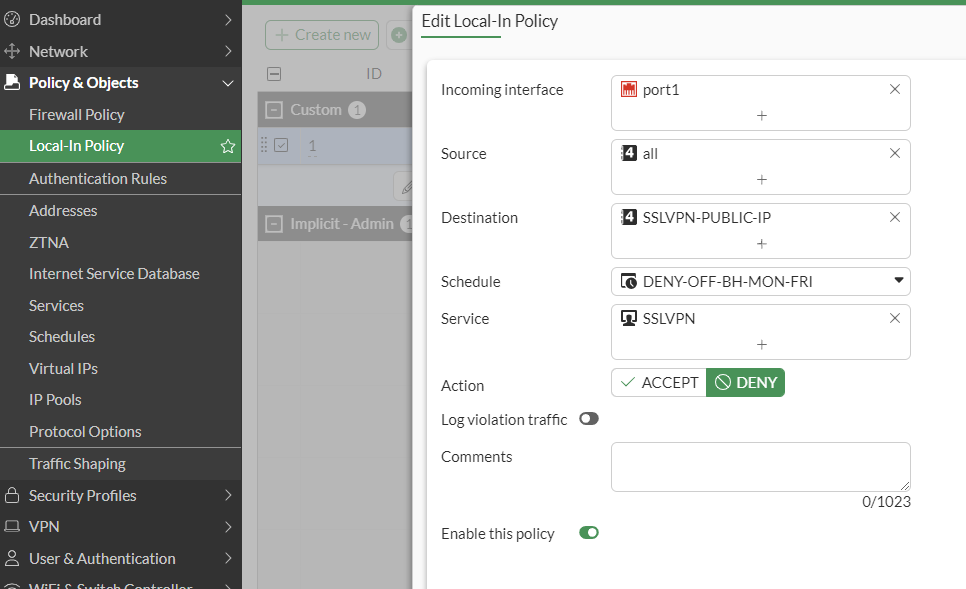
Task: Click the Create new button
Action: coord(322,35)
